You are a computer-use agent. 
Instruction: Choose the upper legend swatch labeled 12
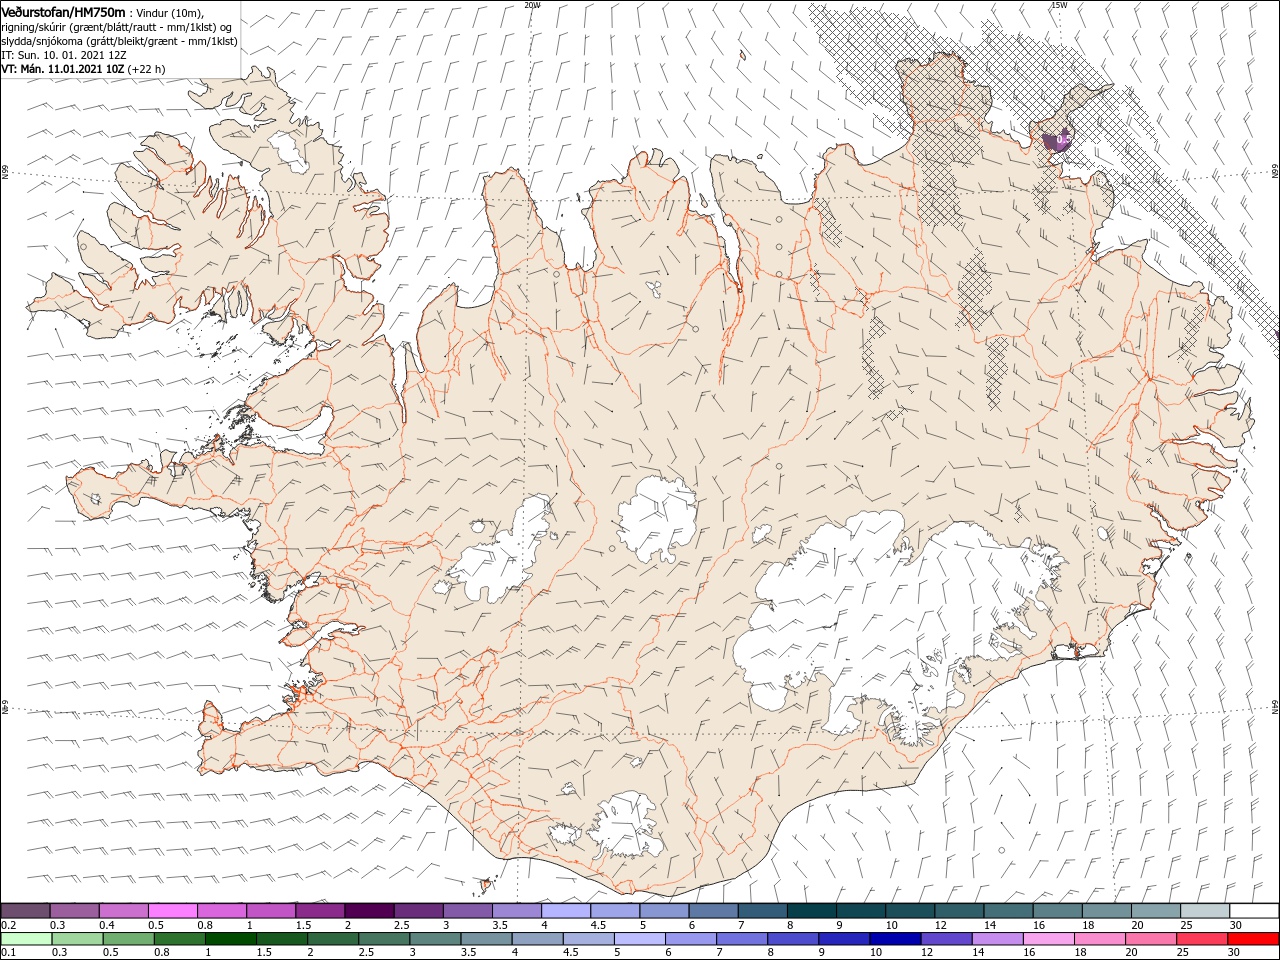coord(959,910)
